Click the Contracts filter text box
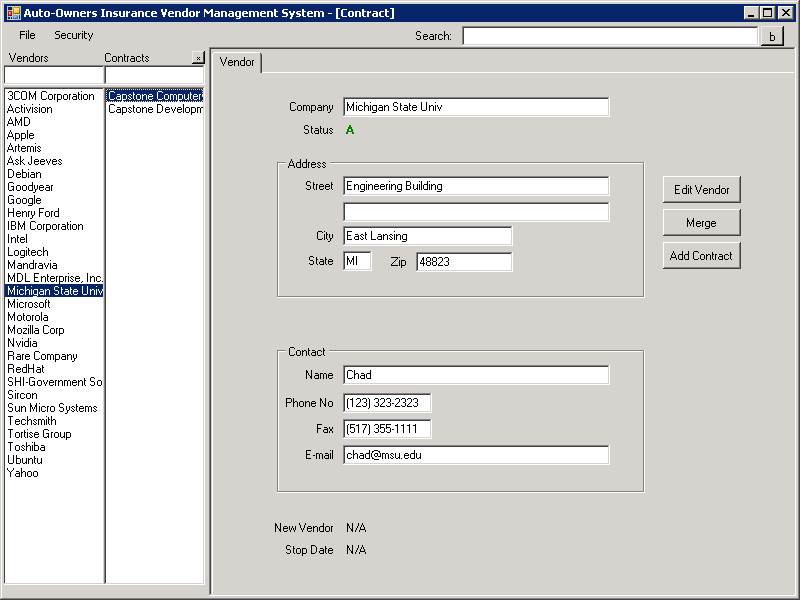This screenshot has width=800, height=600. click(x=155, y=75)
